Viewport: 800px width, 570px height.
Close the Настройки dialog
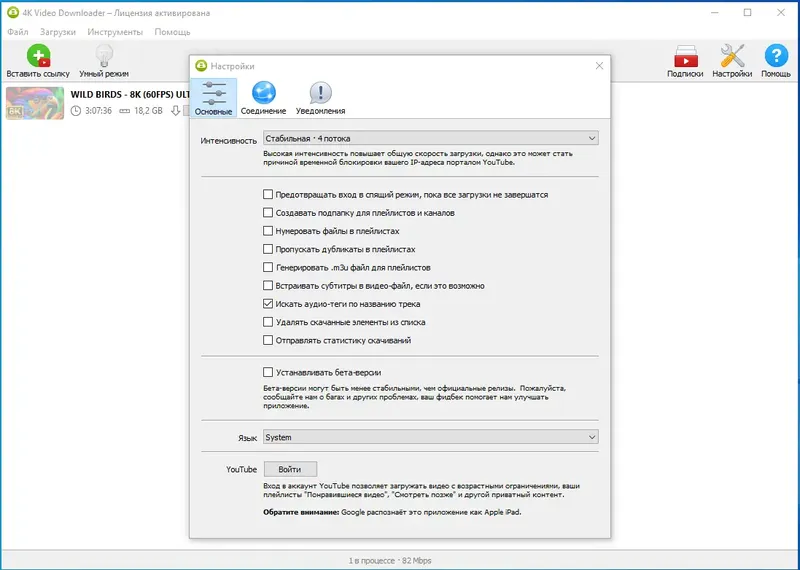[599, 66]
